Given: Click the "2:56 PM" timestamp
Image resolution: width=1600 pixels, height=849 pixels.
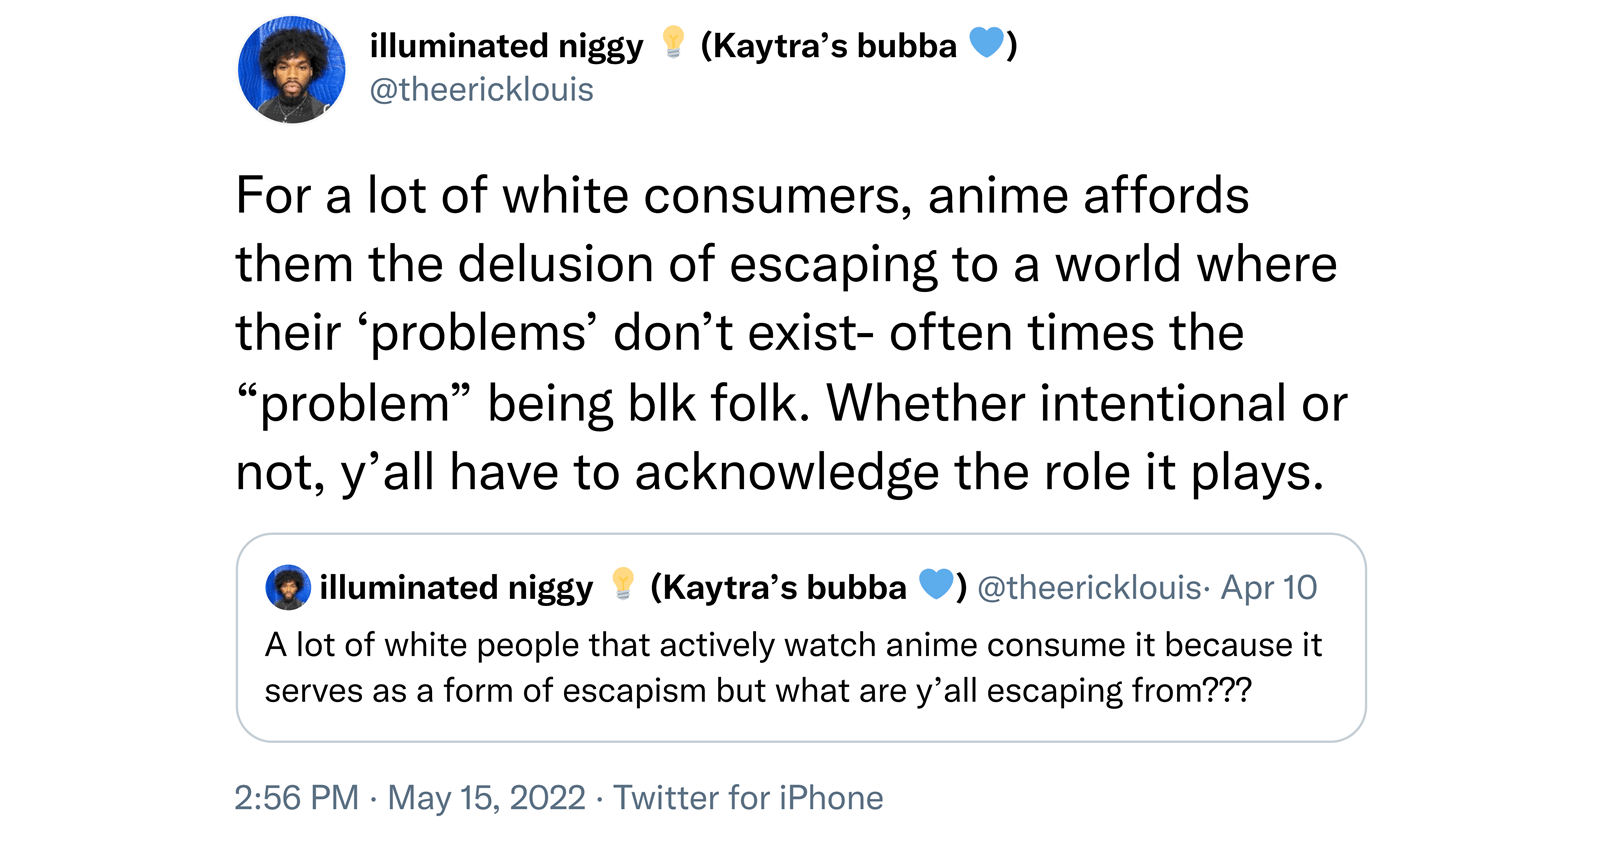Looking at the screenshot, I should (296, 798).
